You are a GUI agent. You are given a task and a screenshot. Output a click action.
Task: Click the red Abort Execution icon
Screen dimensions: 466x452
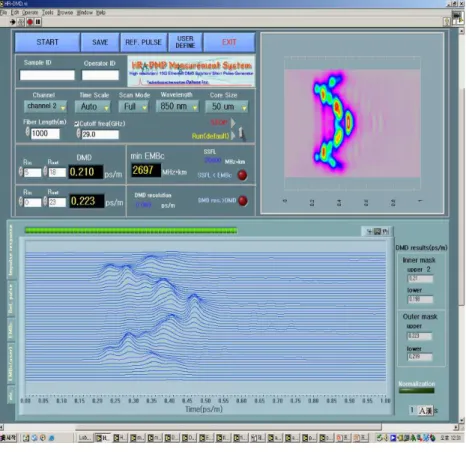point(30,22)
